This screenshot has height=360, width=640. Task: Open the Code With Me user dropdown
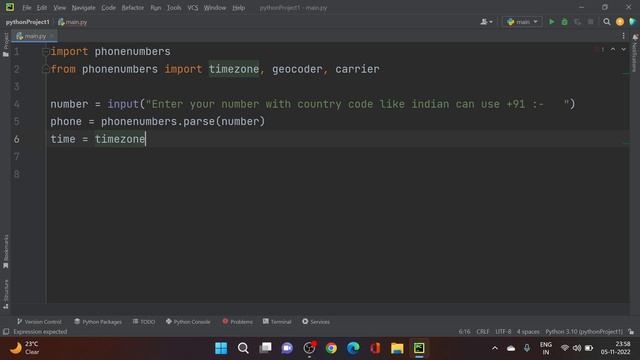point(486,22)
